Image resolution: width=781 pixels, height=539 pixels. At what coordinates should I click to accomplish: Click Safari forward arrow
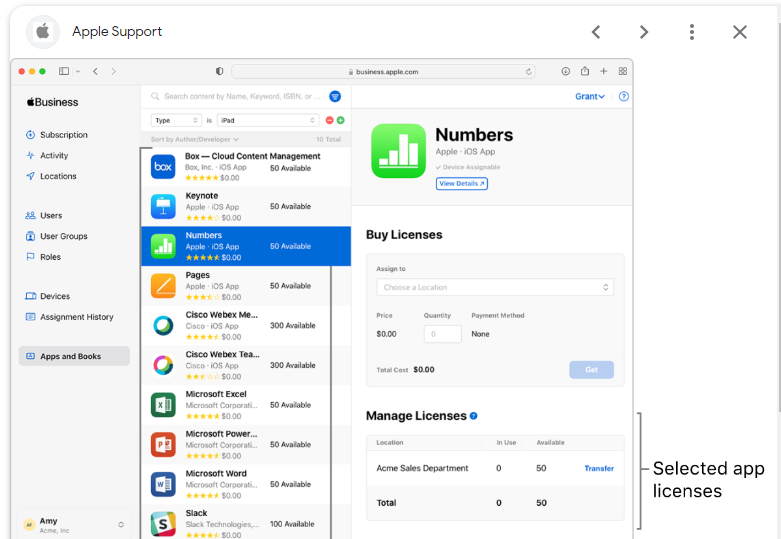(114, 71)
